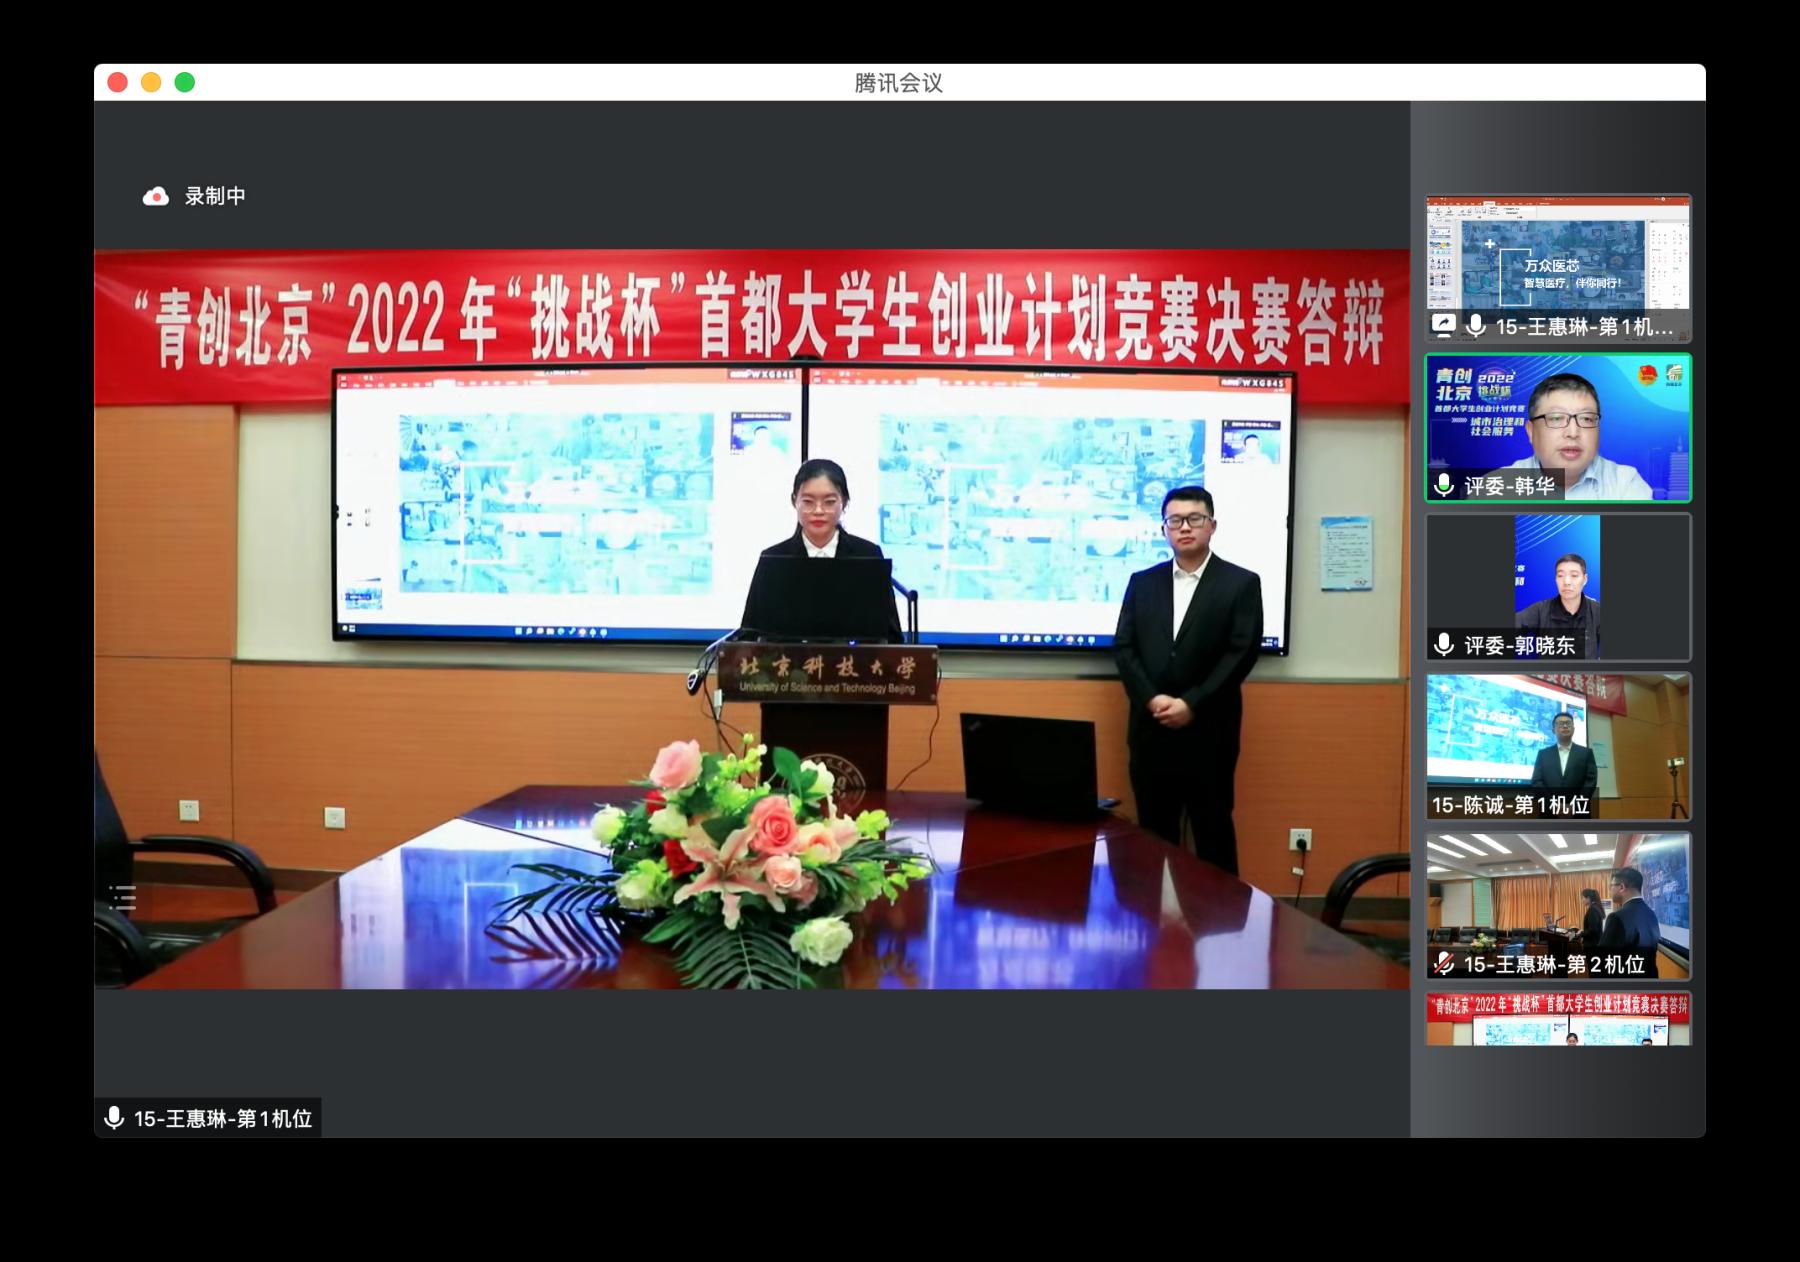Click the microphone icon in bottom-left speaker label
The width and height of the screenshot is (1800, 1262).
tap(114, 1118)
